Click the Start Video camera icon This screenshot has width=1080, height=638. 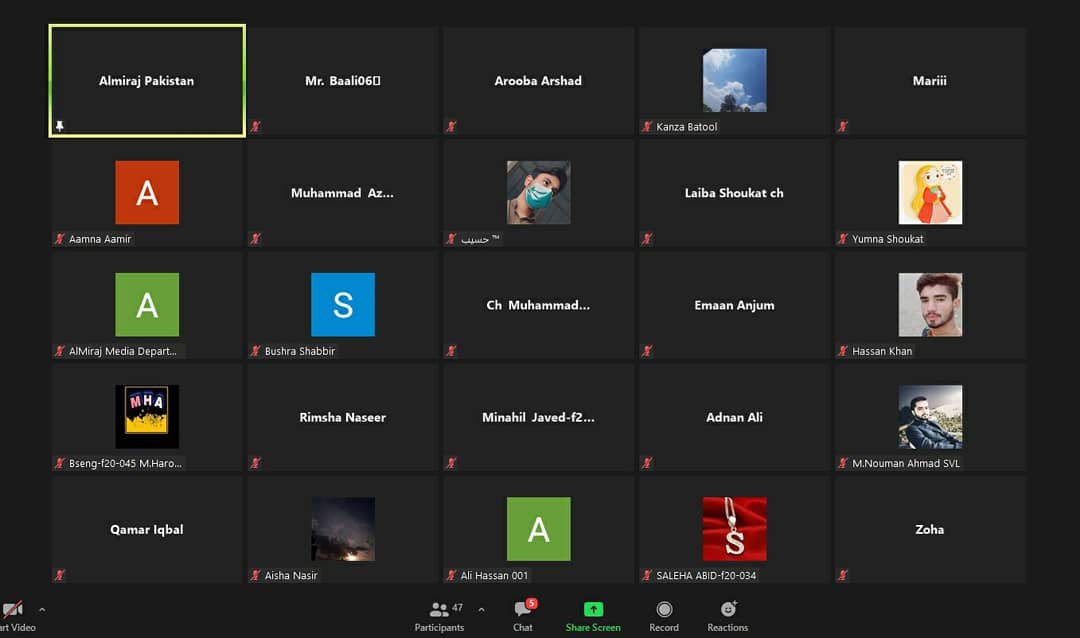pos(12,610)
